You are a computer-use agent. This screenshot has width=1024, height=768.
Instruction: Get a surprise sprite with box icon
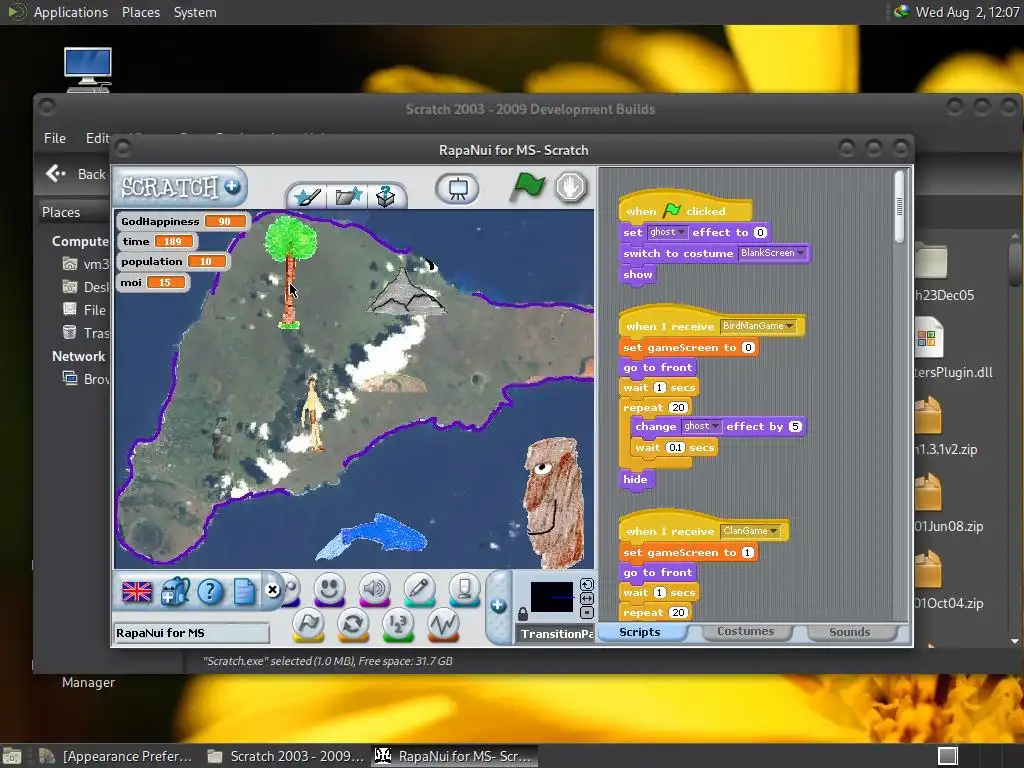pyautogui.click(x=385, y=196)
